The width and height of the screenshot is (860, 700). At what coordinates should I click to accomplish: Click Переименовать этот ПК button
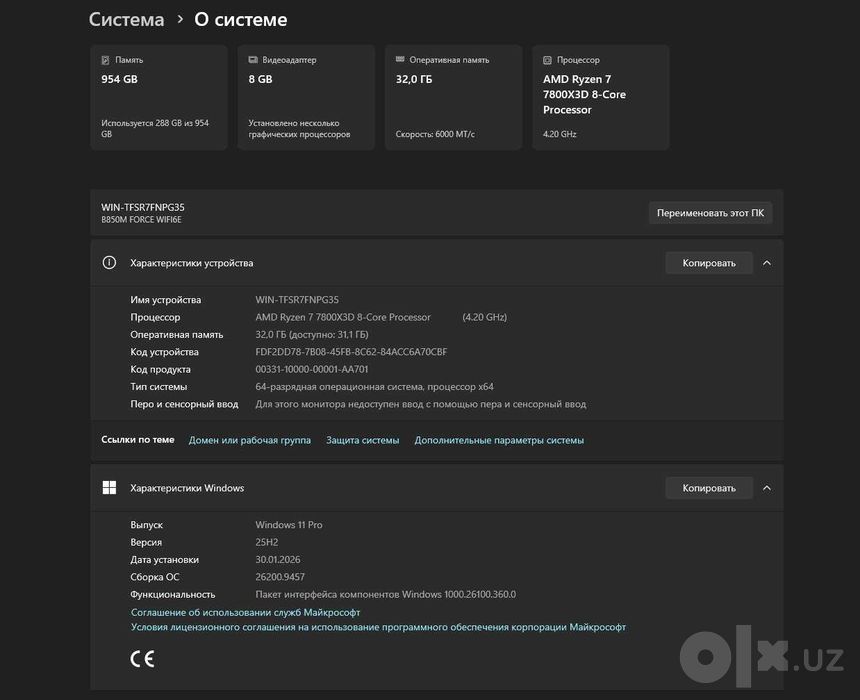click(710, 213)
